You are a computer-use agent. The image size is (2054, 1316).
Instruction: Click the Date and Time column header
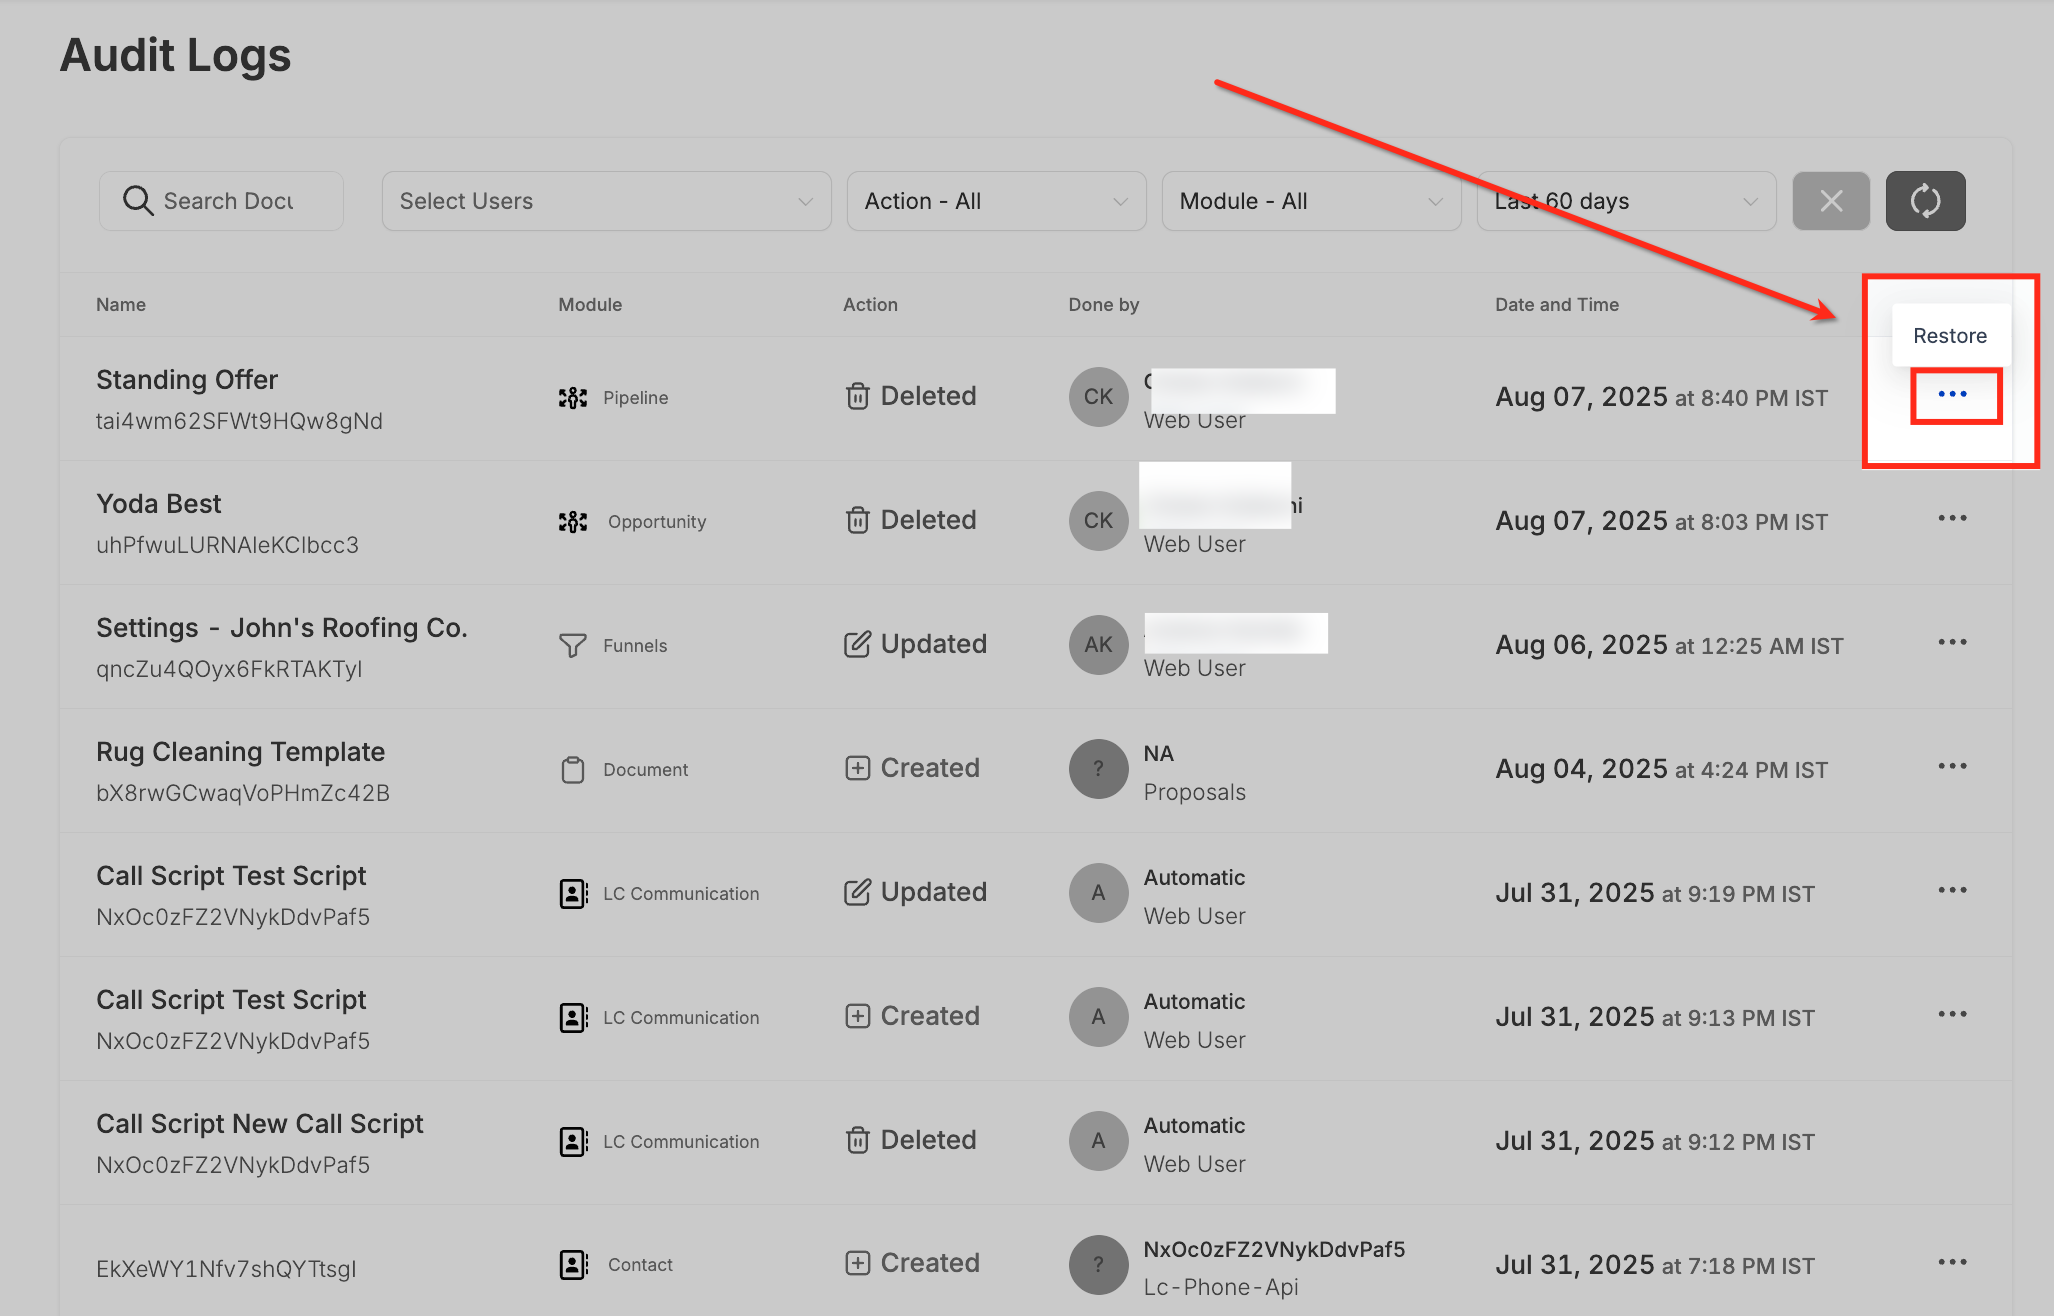(1556, 305)
